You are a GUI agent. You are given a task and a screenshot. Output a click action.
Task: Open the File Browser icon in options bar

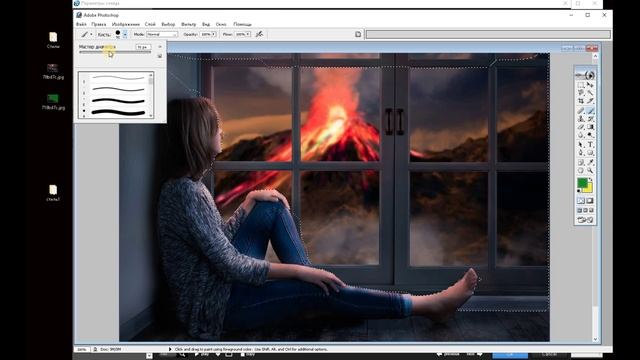point(358,34)
